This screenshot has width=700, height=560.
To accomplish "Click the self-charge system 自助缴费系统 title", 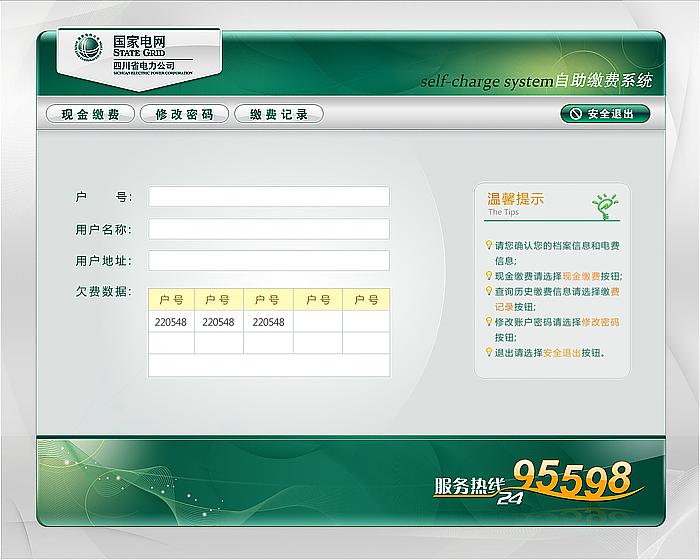I will point(536,81).
